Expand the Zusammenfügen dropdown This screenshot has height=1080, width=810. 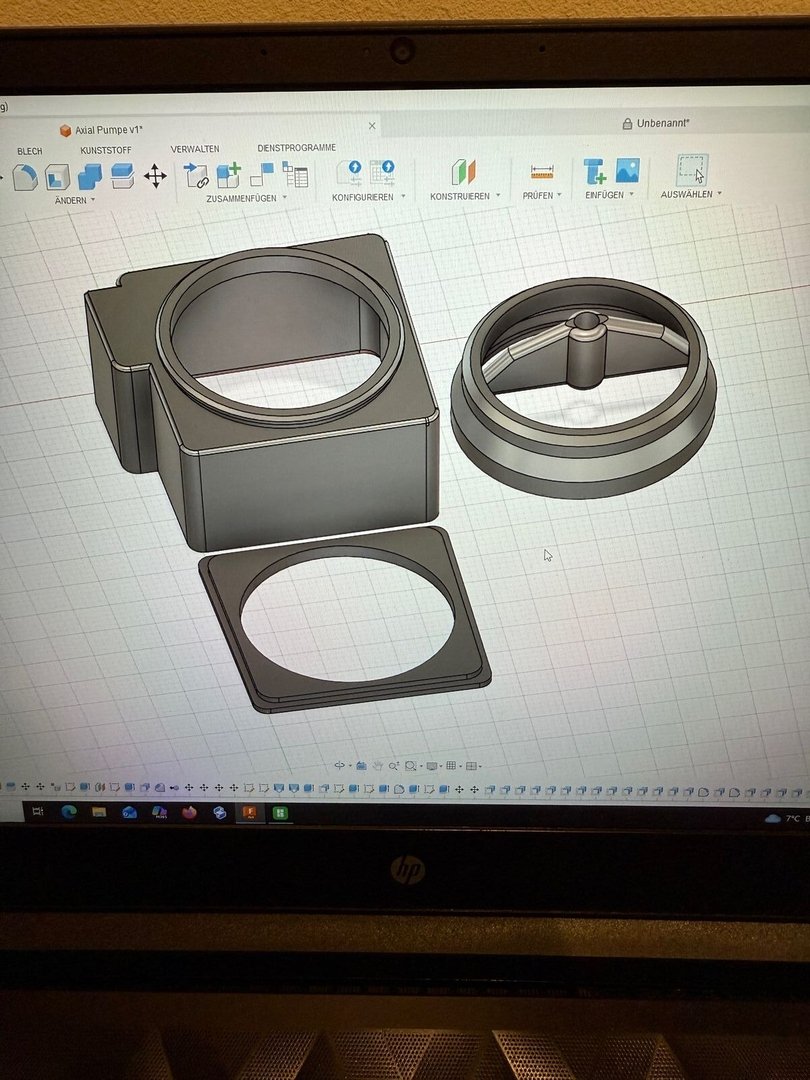coord(245,198)
